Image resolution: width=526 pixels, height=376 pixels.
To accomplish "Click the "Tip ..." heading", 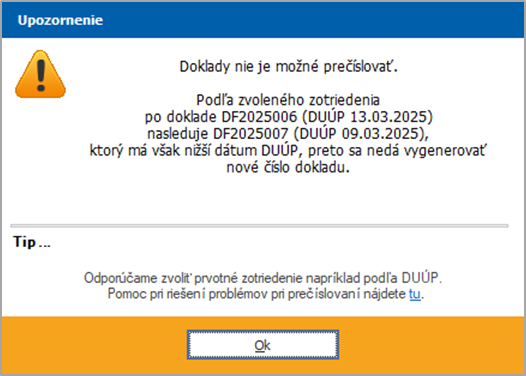I will click(32, 242).
